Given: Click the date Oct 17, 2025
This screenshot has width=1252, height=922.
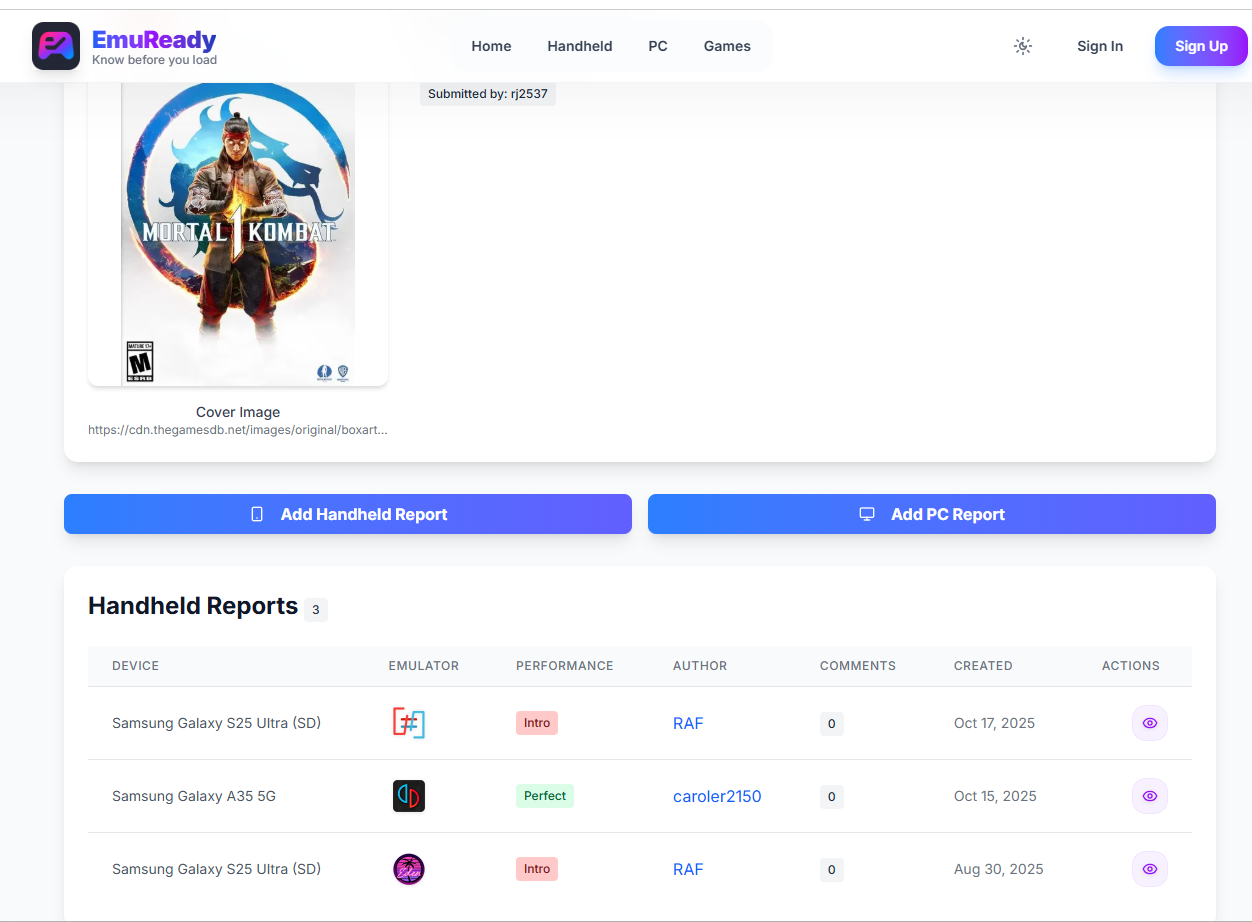Looking at the screenshot, I should [994, 723].
